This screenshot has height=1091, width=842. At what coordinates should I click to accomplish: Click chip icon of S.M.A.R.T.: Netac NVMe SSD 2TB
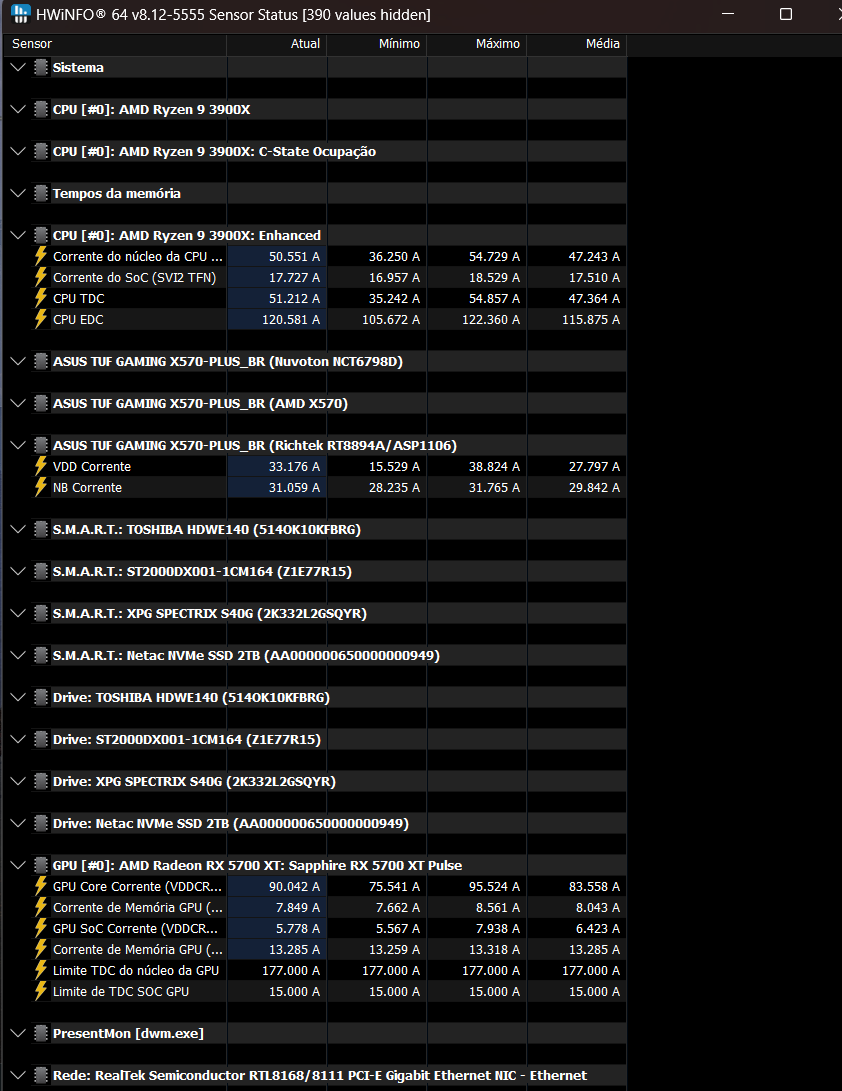41,655
